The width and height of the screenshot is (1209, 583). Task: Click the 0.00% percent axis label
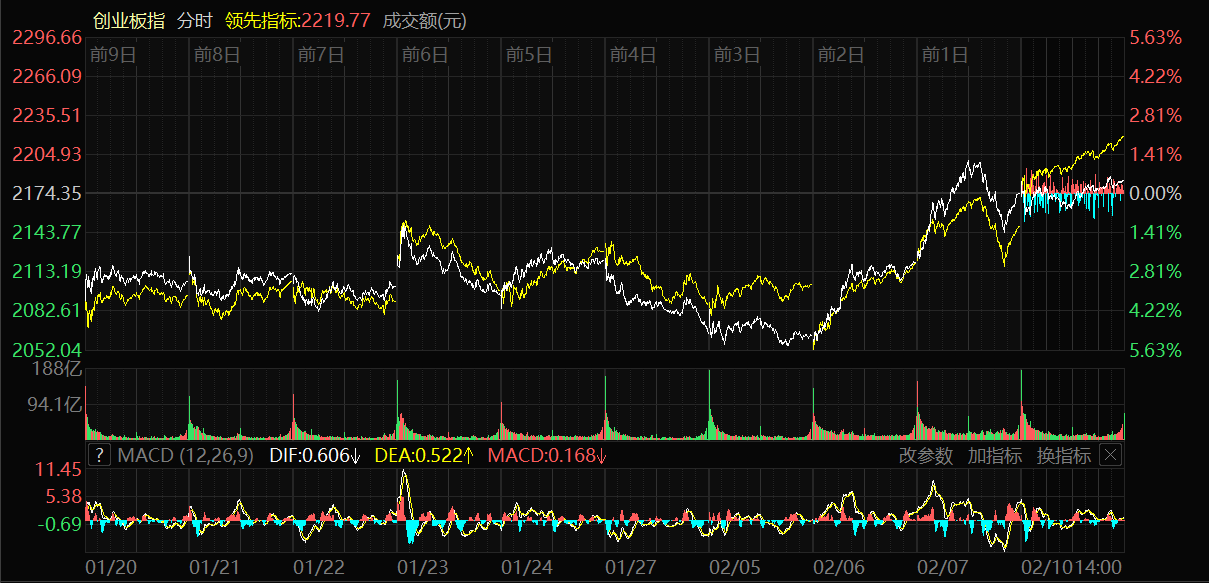coord(1155,193)
